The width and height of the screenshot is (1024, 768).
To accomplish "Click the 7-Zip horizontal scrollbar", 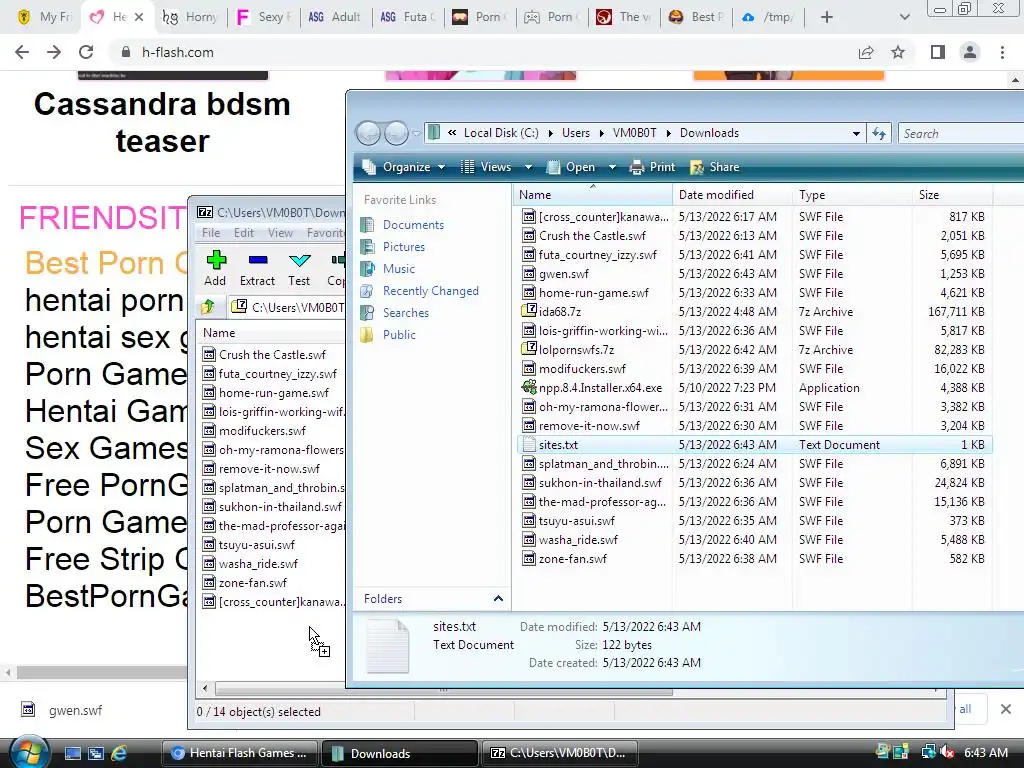I will point(444,690).
